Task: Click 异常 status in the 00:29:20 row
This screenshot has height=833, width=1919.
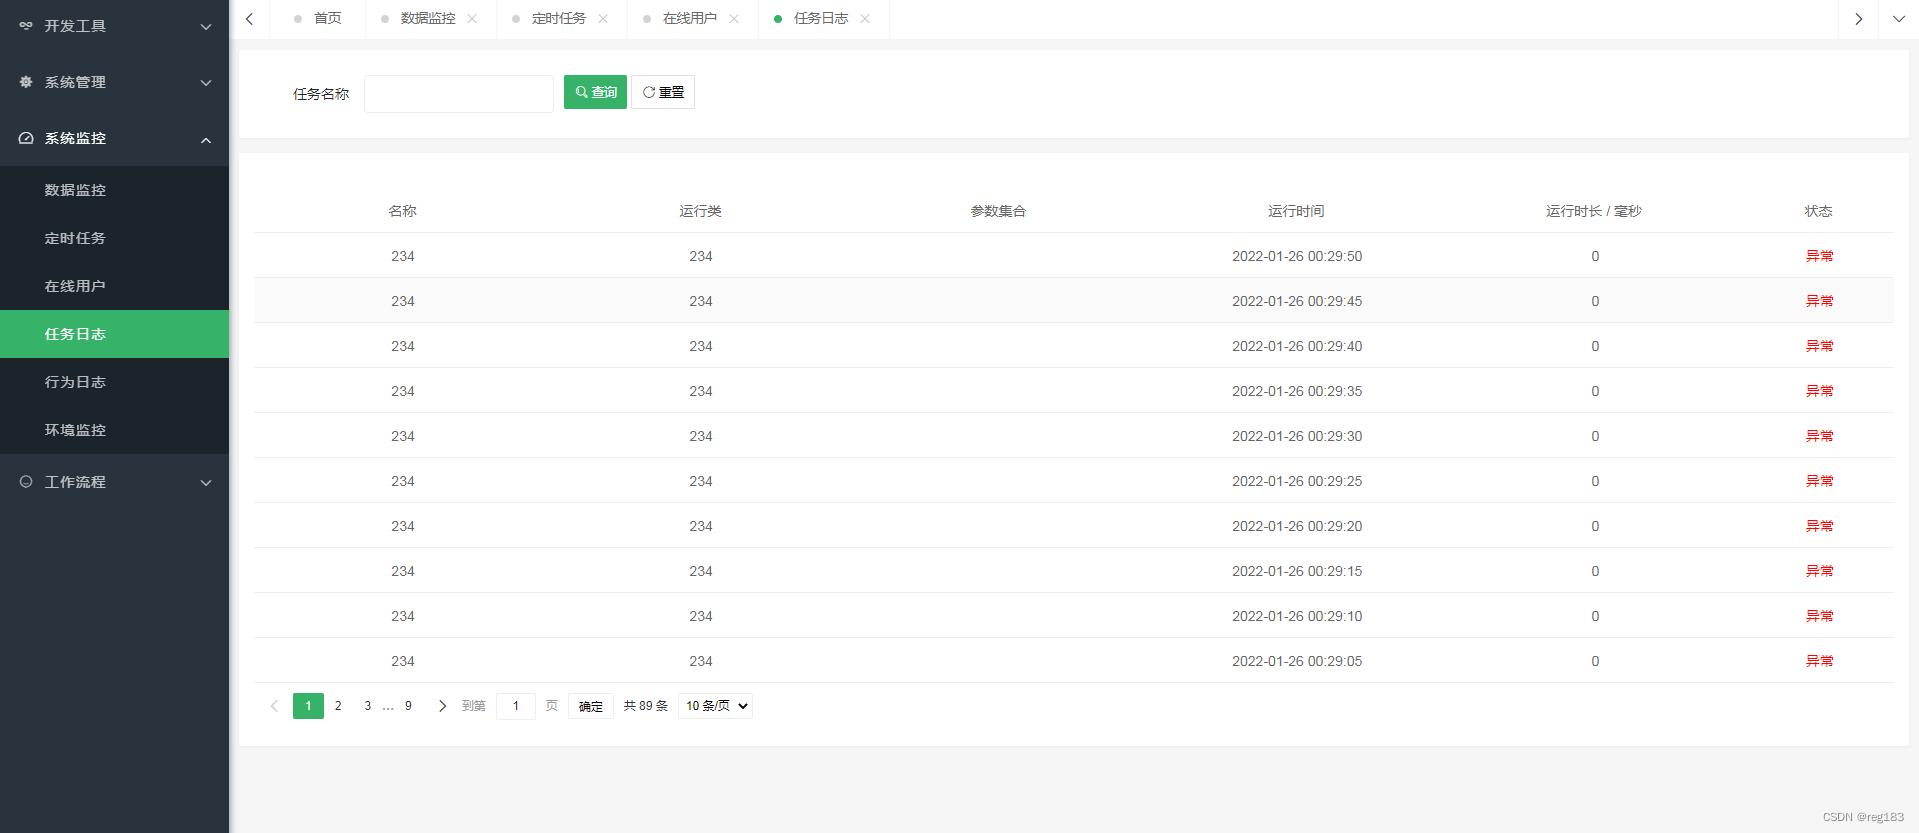Action: coord(1820,526)
